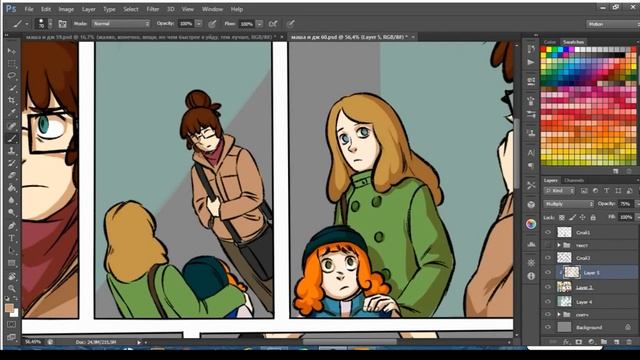This screenshot has width=640, height=360.
Task: Toggle lock all padlock icon
Action: (x=593, y=218)
